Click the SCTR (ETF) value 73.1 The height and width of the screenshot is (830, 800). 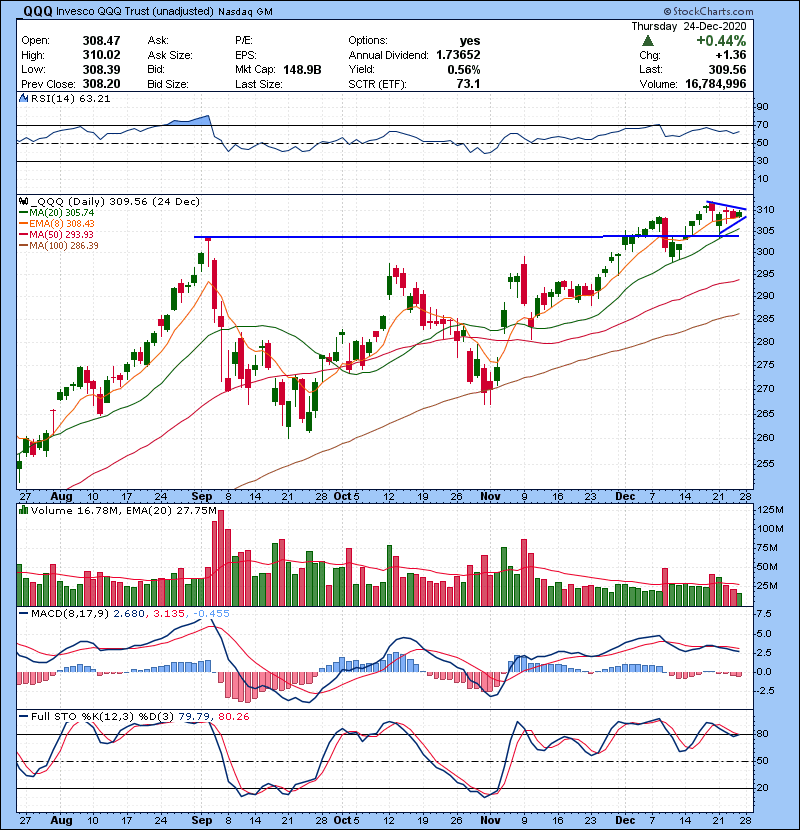pos(468,84)
